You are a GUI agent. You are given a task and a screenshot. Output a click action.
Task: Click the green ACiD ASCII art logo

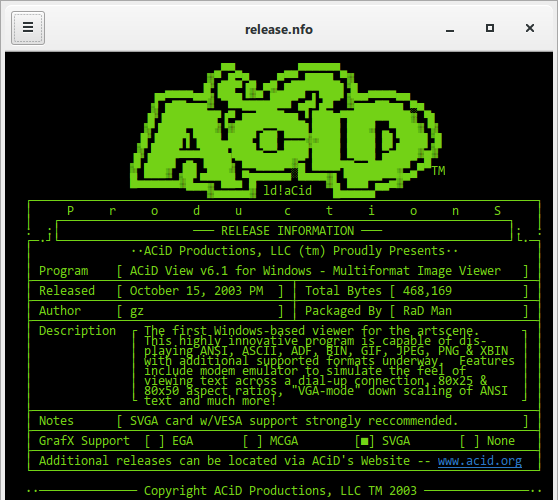286,130
